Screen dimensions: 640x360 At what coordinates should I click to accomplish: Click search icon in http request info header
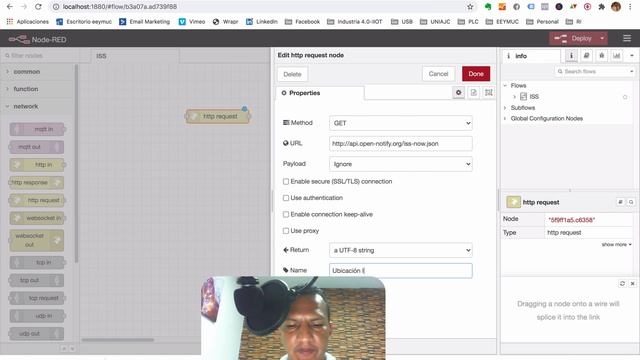click(631, 202)
